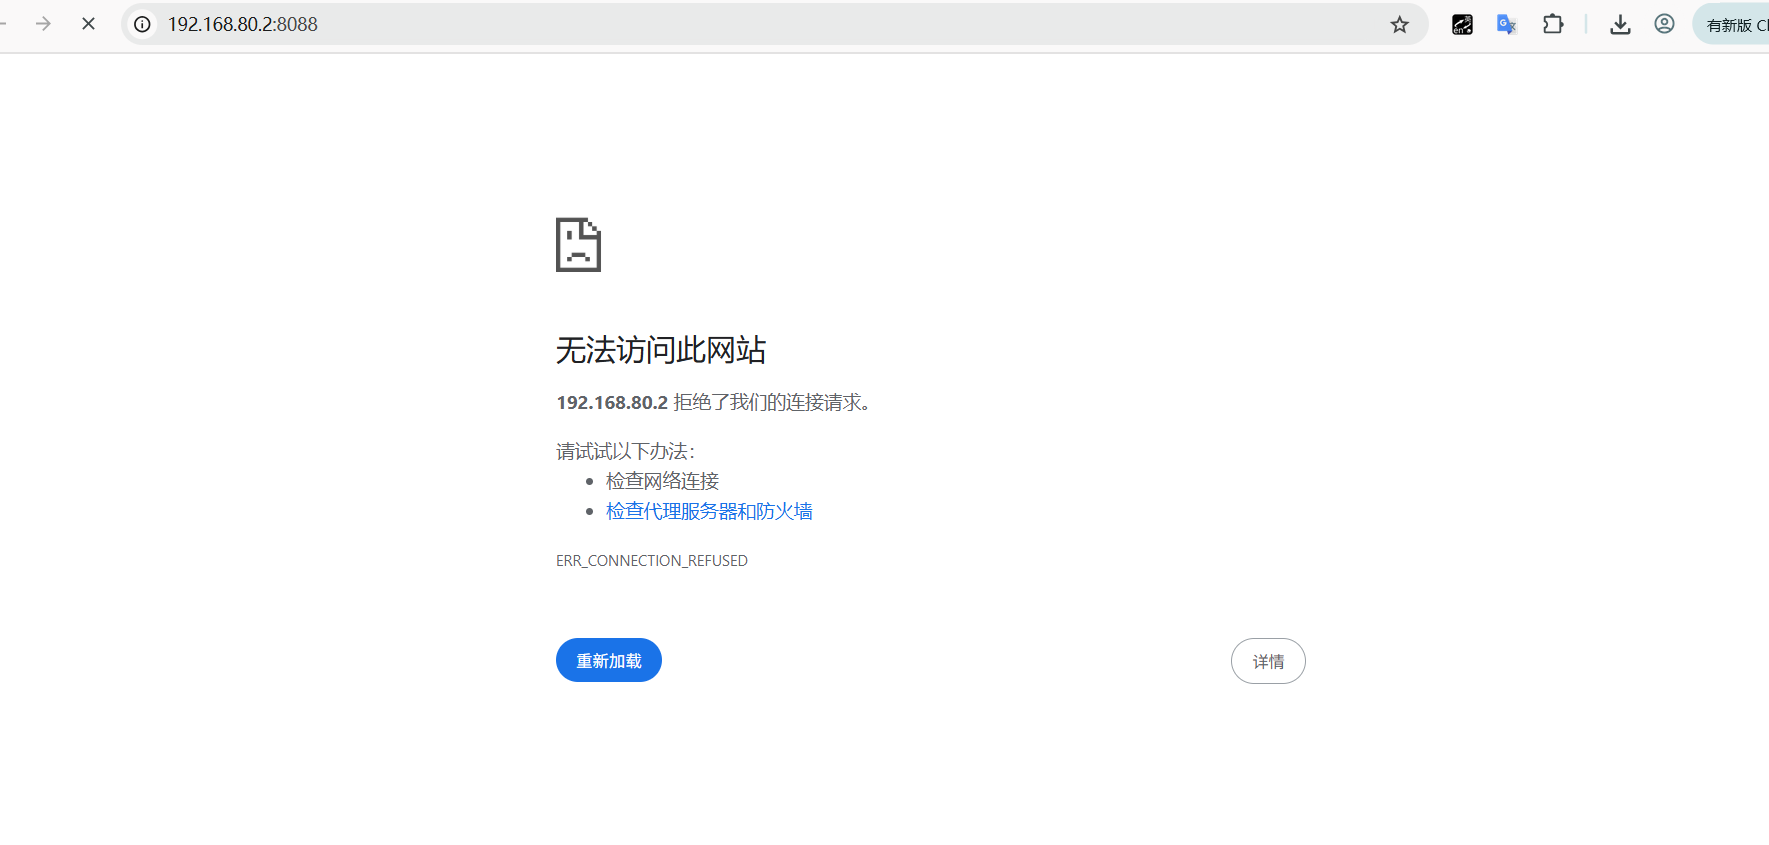This screenshot has width=1769, height=845.
Task: Click the 有新版 Chrome update button
Action: pos(1735,25)
